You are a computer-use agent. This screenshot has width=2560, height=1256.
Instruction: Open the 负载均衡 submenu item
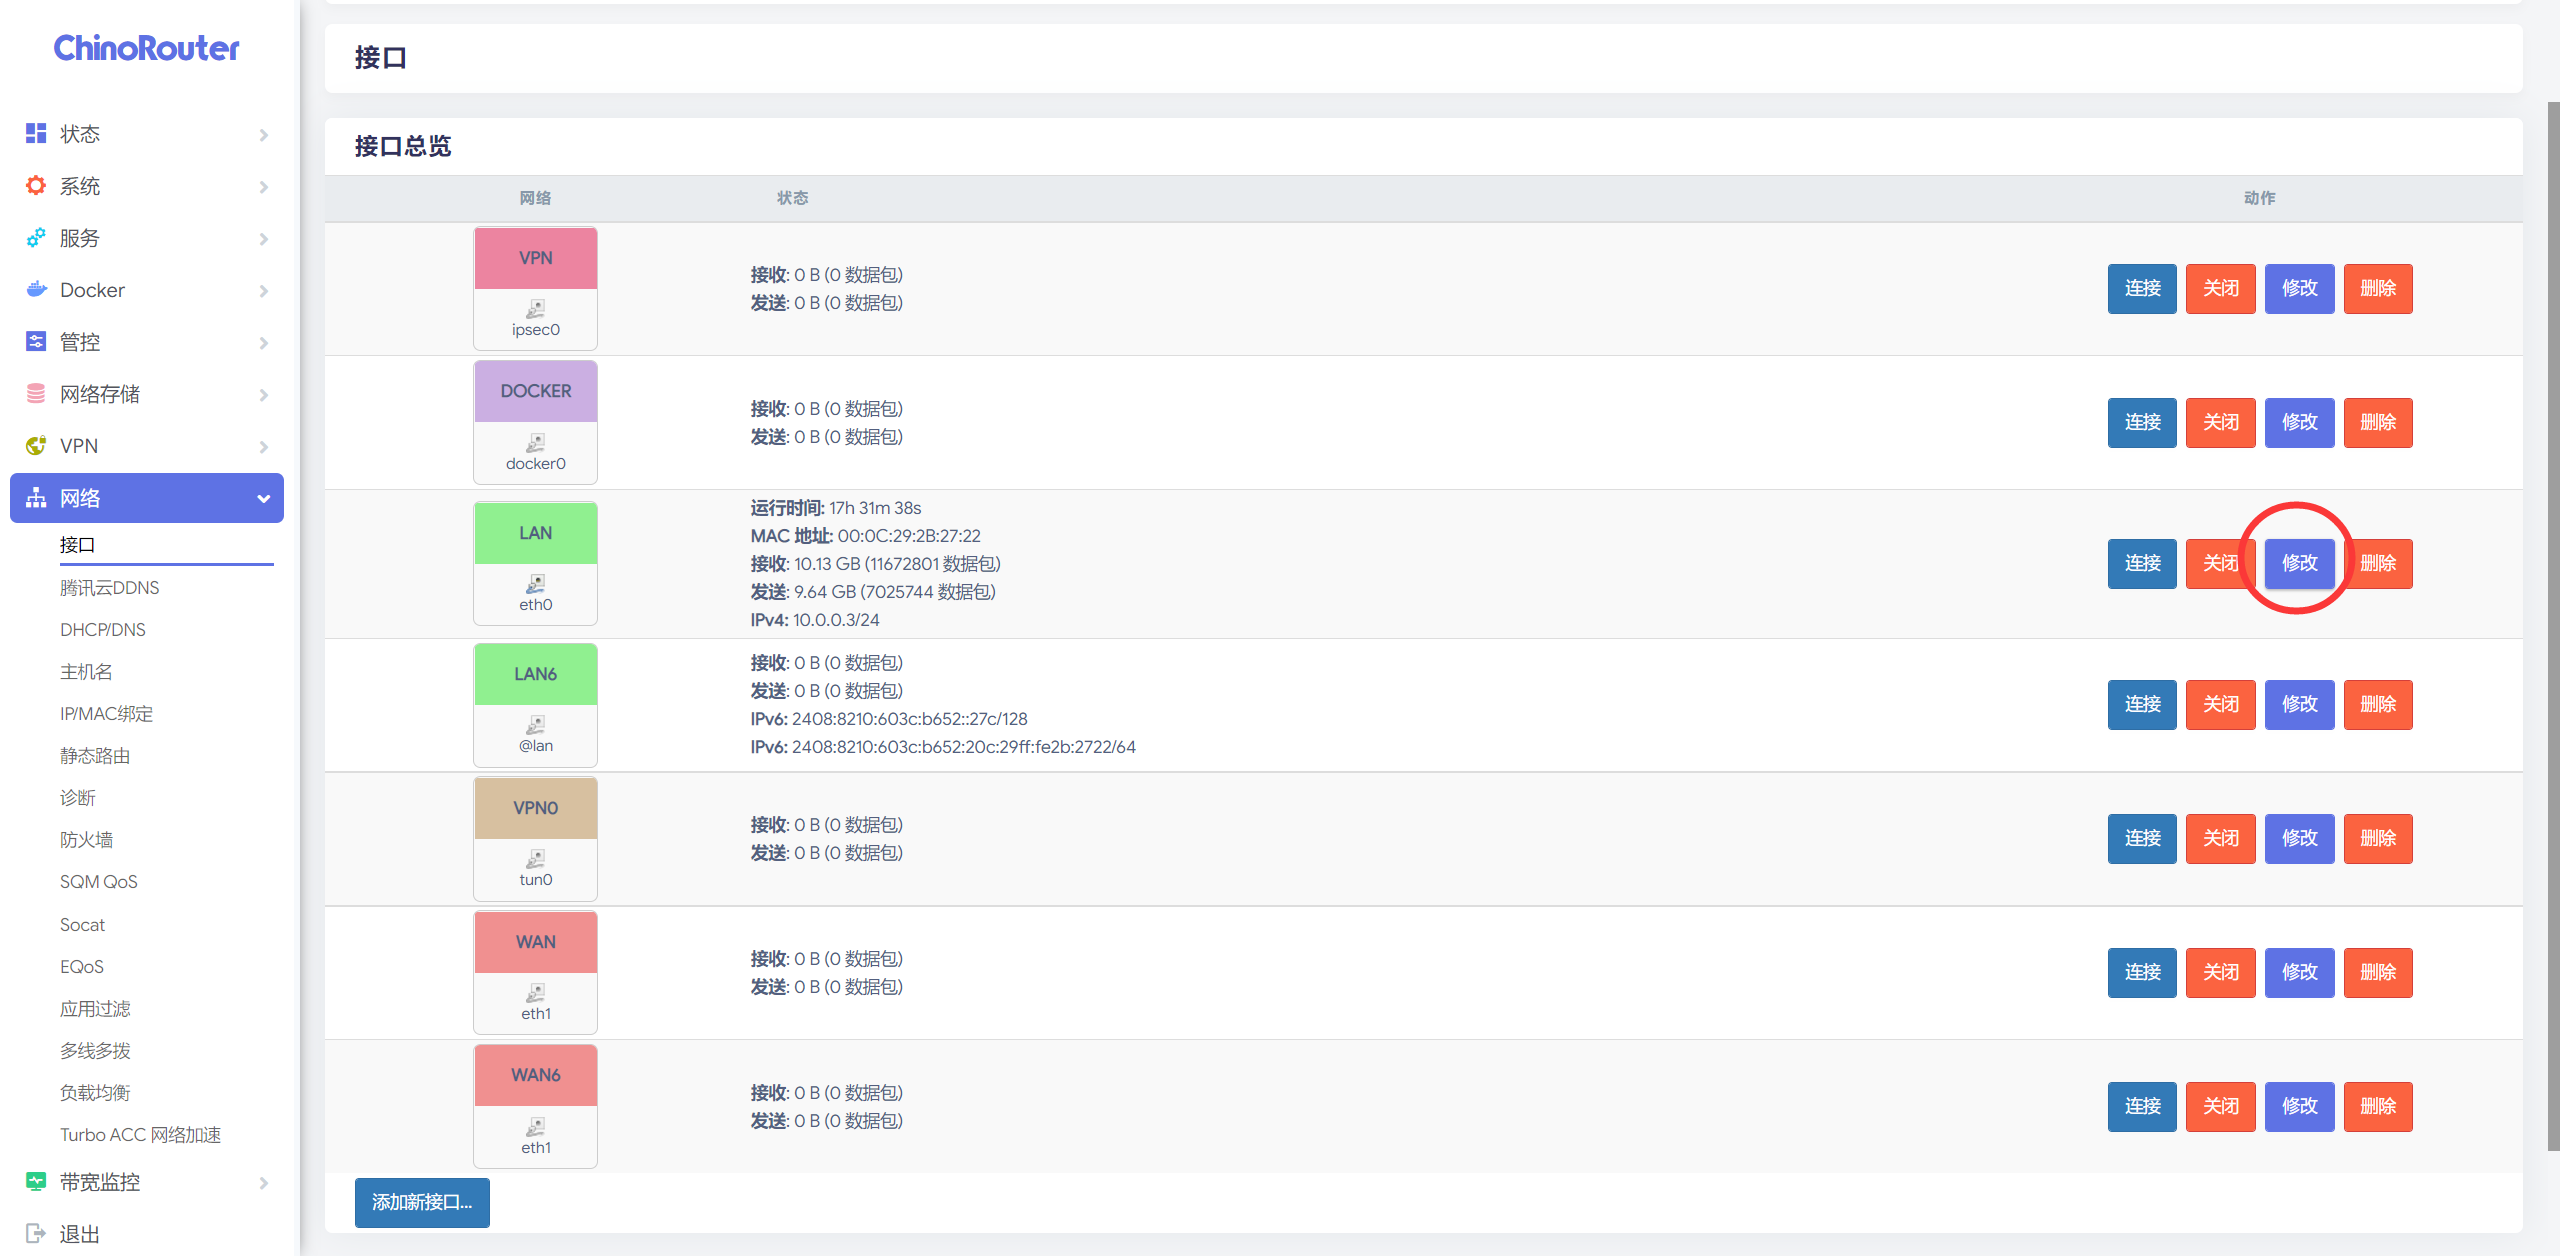click(95, 1092)
